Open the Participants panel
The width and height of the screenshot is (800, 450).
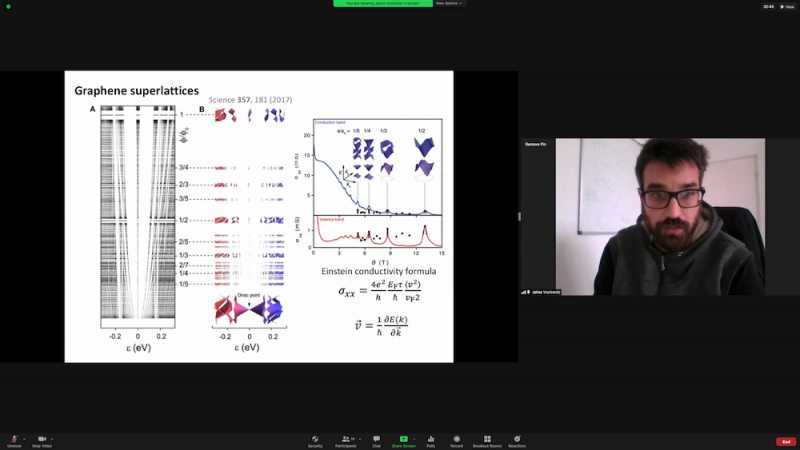pyautogui.click(x=346, y=439)
